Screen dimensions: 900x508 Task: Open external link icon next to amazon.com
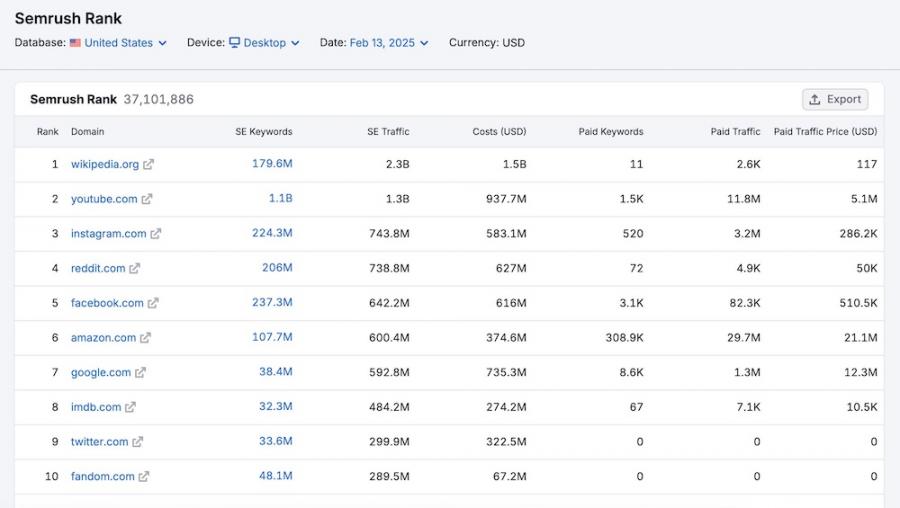pyautogui.click(x=145, y=338)
